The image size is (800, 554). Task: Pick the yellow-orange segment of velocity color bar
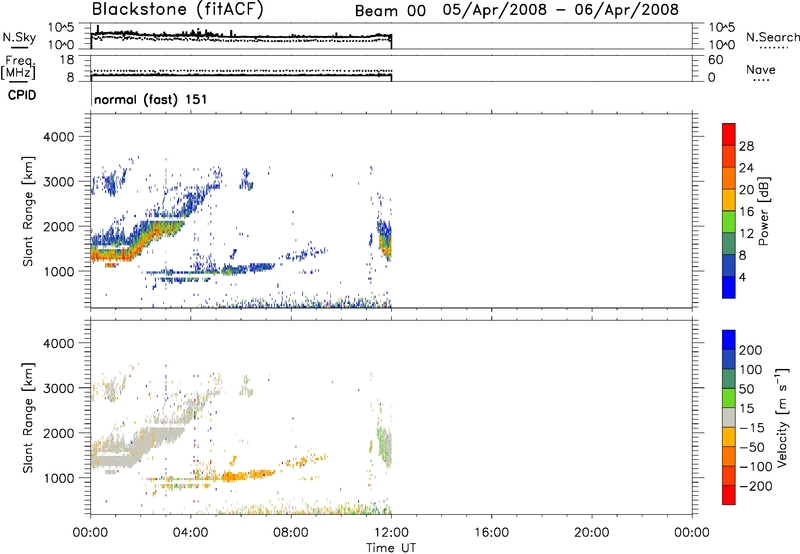tap(729, 437)
